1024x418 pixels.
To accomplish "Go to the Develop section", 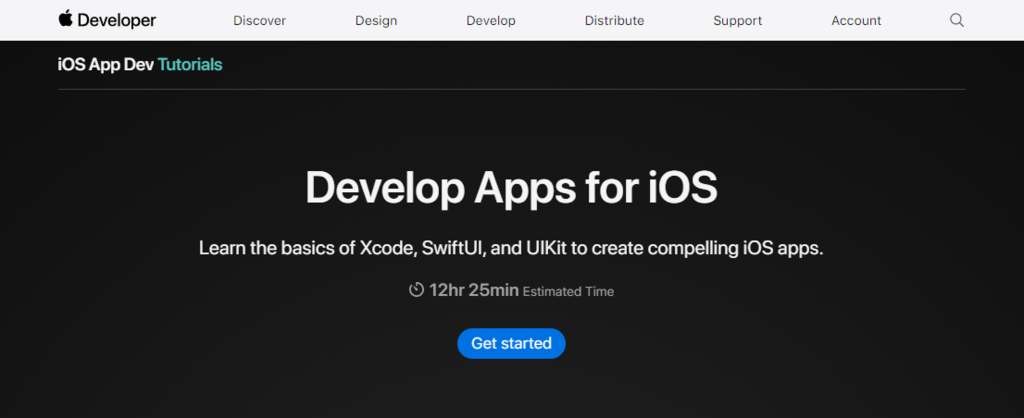I will [491, 21].
